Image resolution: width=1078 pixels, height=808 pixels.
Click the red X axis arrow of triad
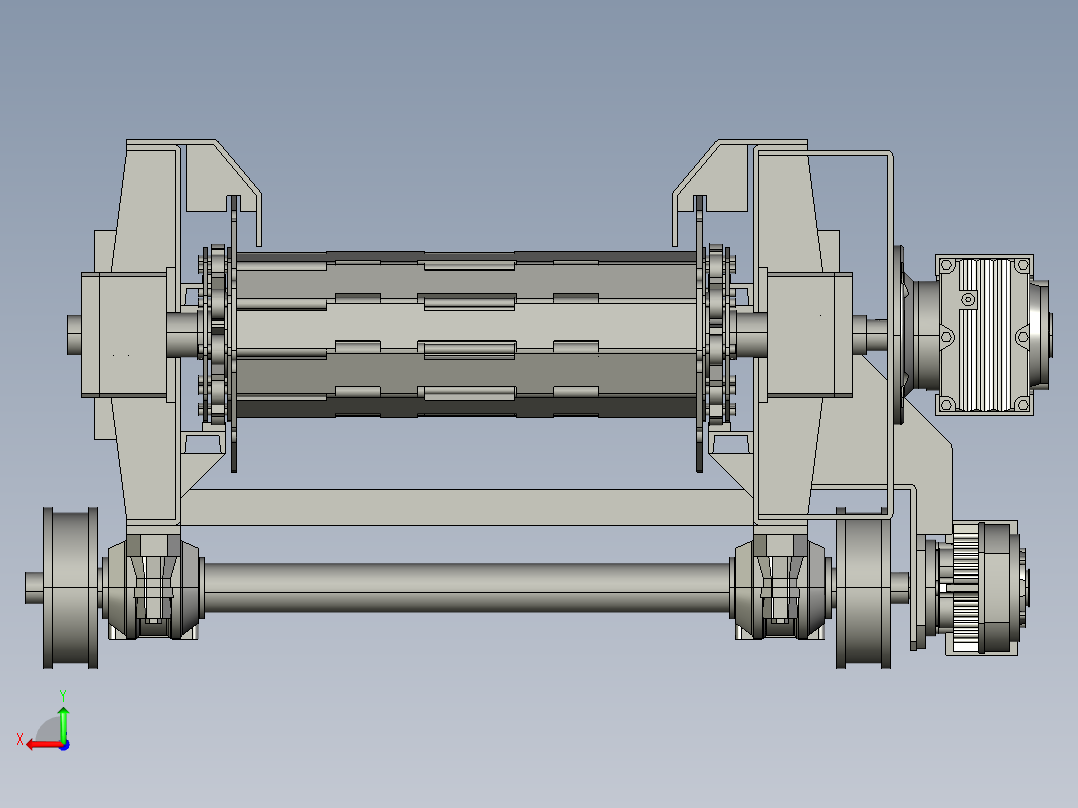tap(43, 745)
